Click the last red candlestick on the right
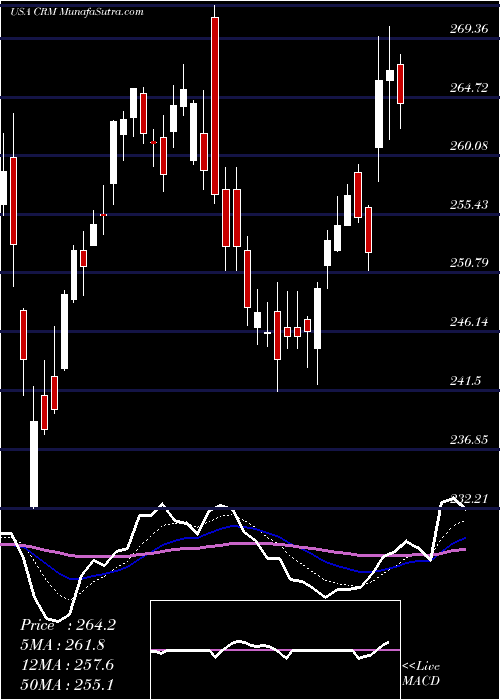The height and width of the screenshot is (700, 500). pos(400,84)
